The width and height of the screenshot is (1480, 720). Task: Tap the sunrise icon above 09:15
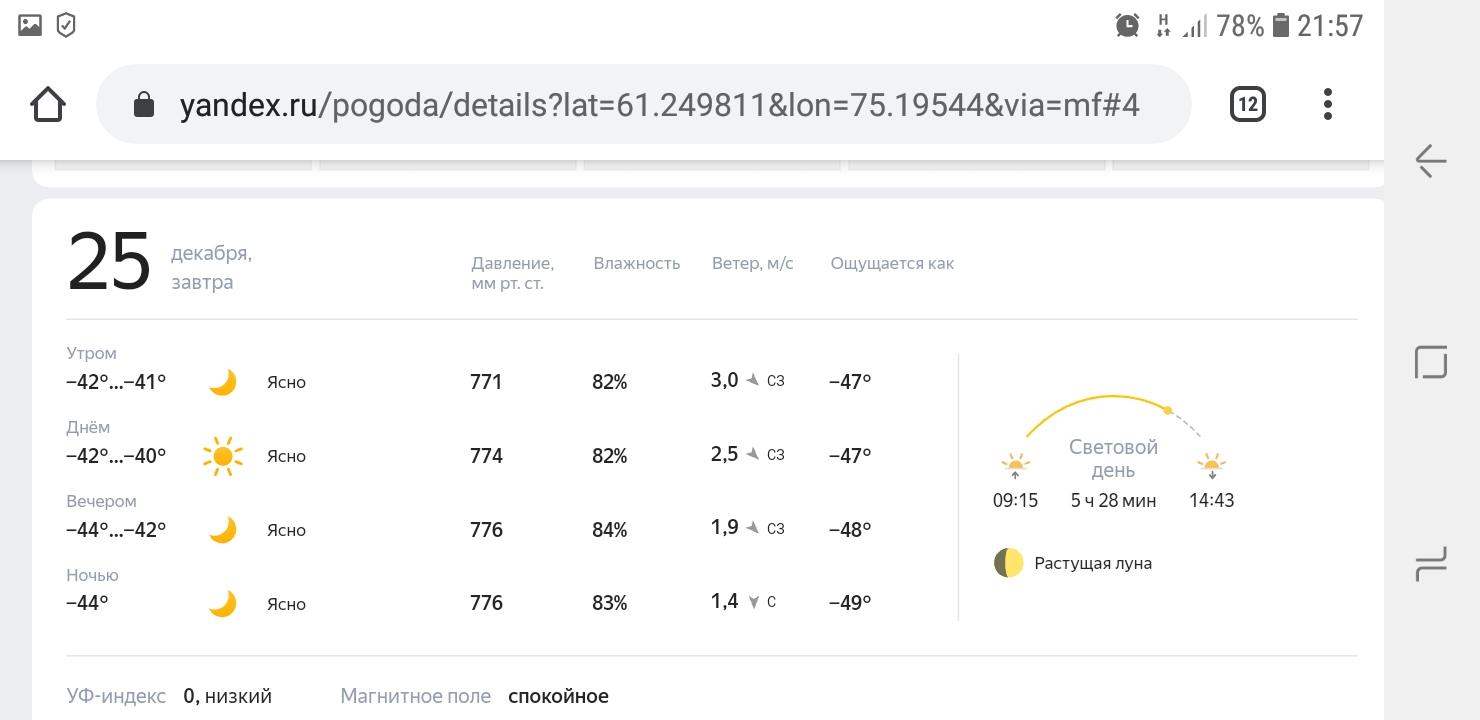pos(1015,465)
